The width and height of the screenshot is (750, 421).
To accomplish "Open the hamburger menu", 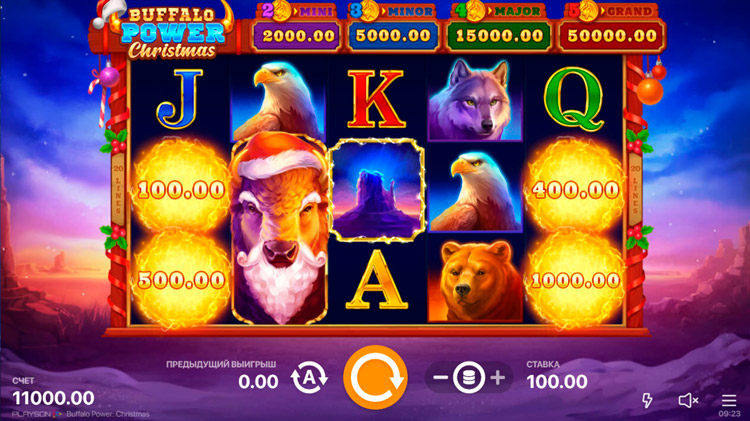I will pyautogui.click(x=729, y=399).
